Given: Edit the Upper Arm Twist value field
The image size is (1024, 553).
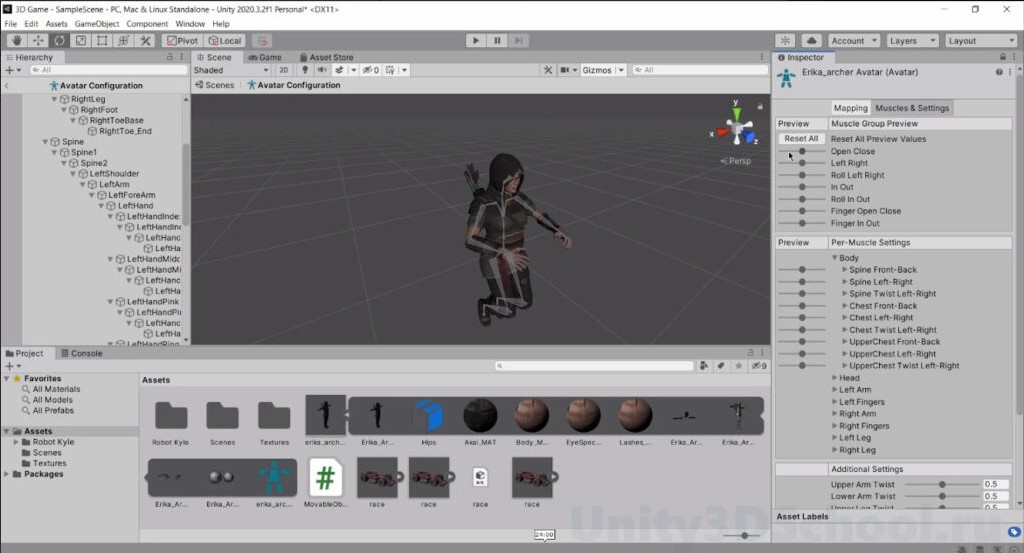Looking at the screenshot, I should 996,484.
